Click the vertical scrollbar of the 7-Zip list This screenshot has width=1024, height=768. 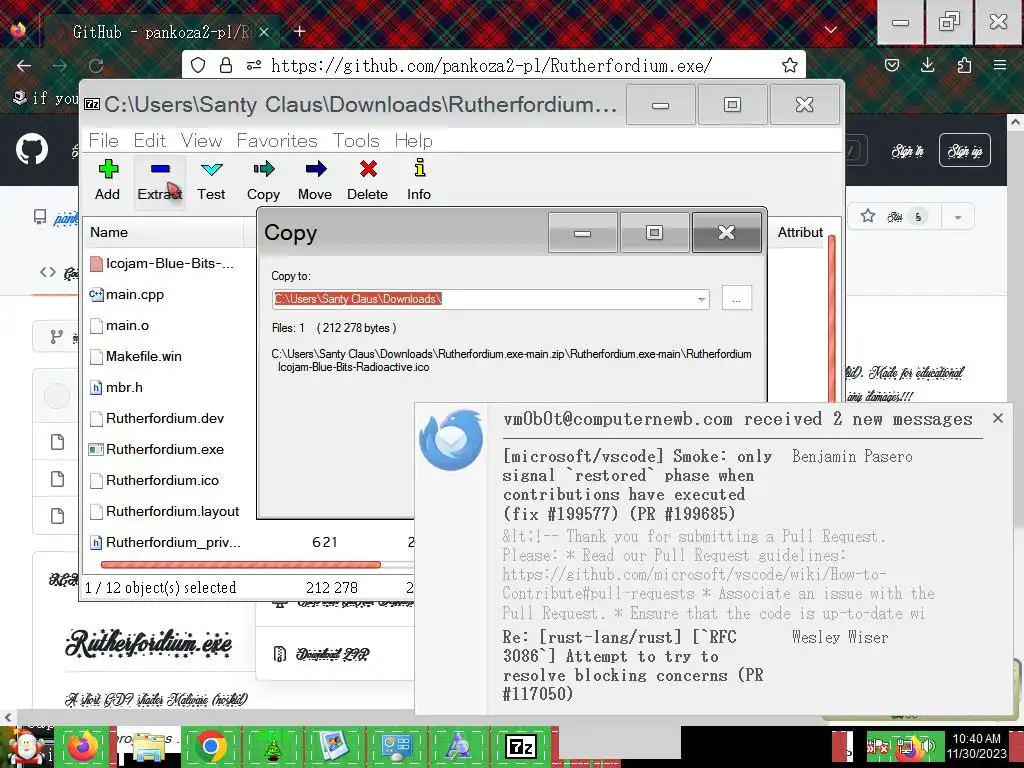tap(832, 320)
